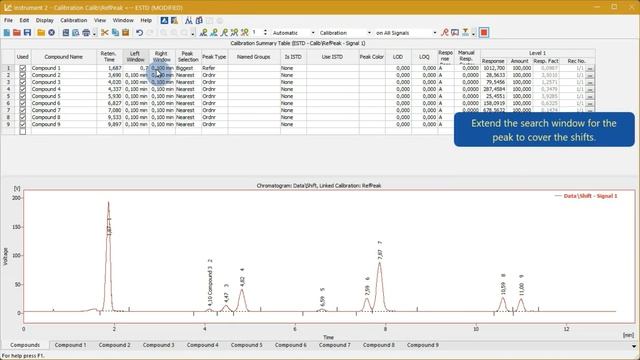This screenshot has width=640, height=360.
Task: Click the blue icon next to Help
Action: click(x=164, y=20)
